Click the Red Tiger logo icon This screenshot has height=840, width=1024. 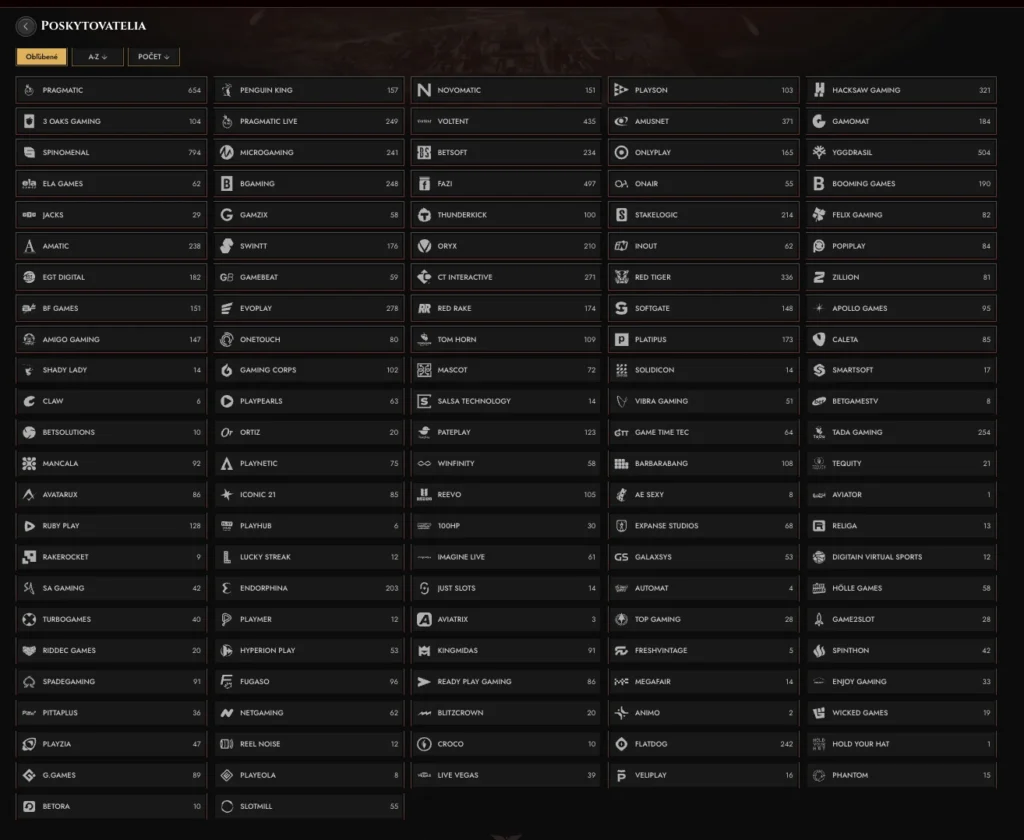(x=621, y=277)
